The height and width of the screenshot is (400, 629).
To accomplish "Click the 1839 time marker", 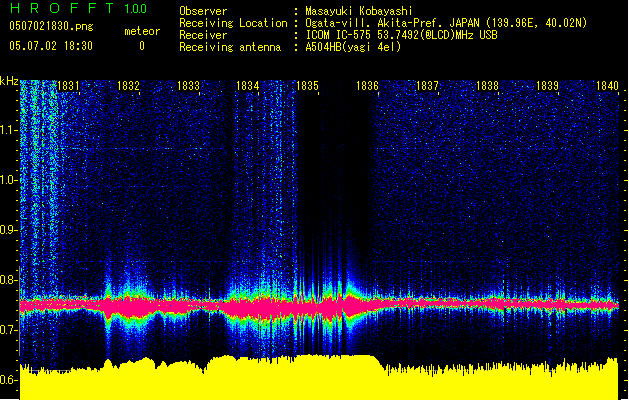I will click(548, 86).
